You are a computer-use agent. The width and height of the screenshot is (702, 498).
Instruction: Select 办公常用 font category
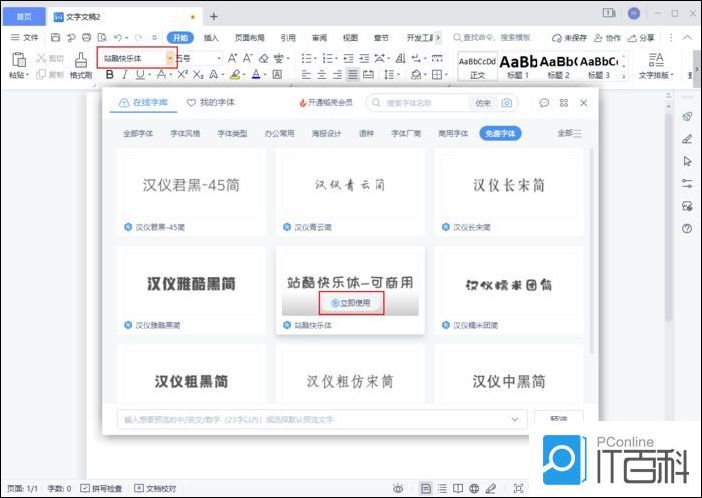point(279,133)
